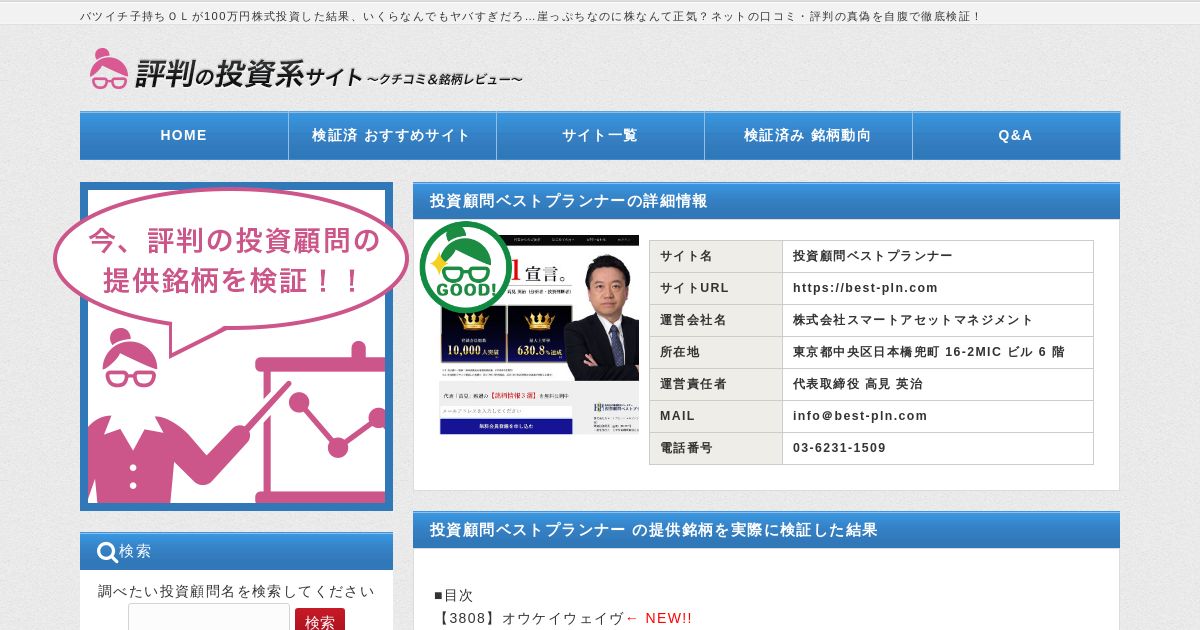The image size is (1200, 630).
Task: Open 検証済 おすすめサイト menu
Action: click(x=392, y=136)
